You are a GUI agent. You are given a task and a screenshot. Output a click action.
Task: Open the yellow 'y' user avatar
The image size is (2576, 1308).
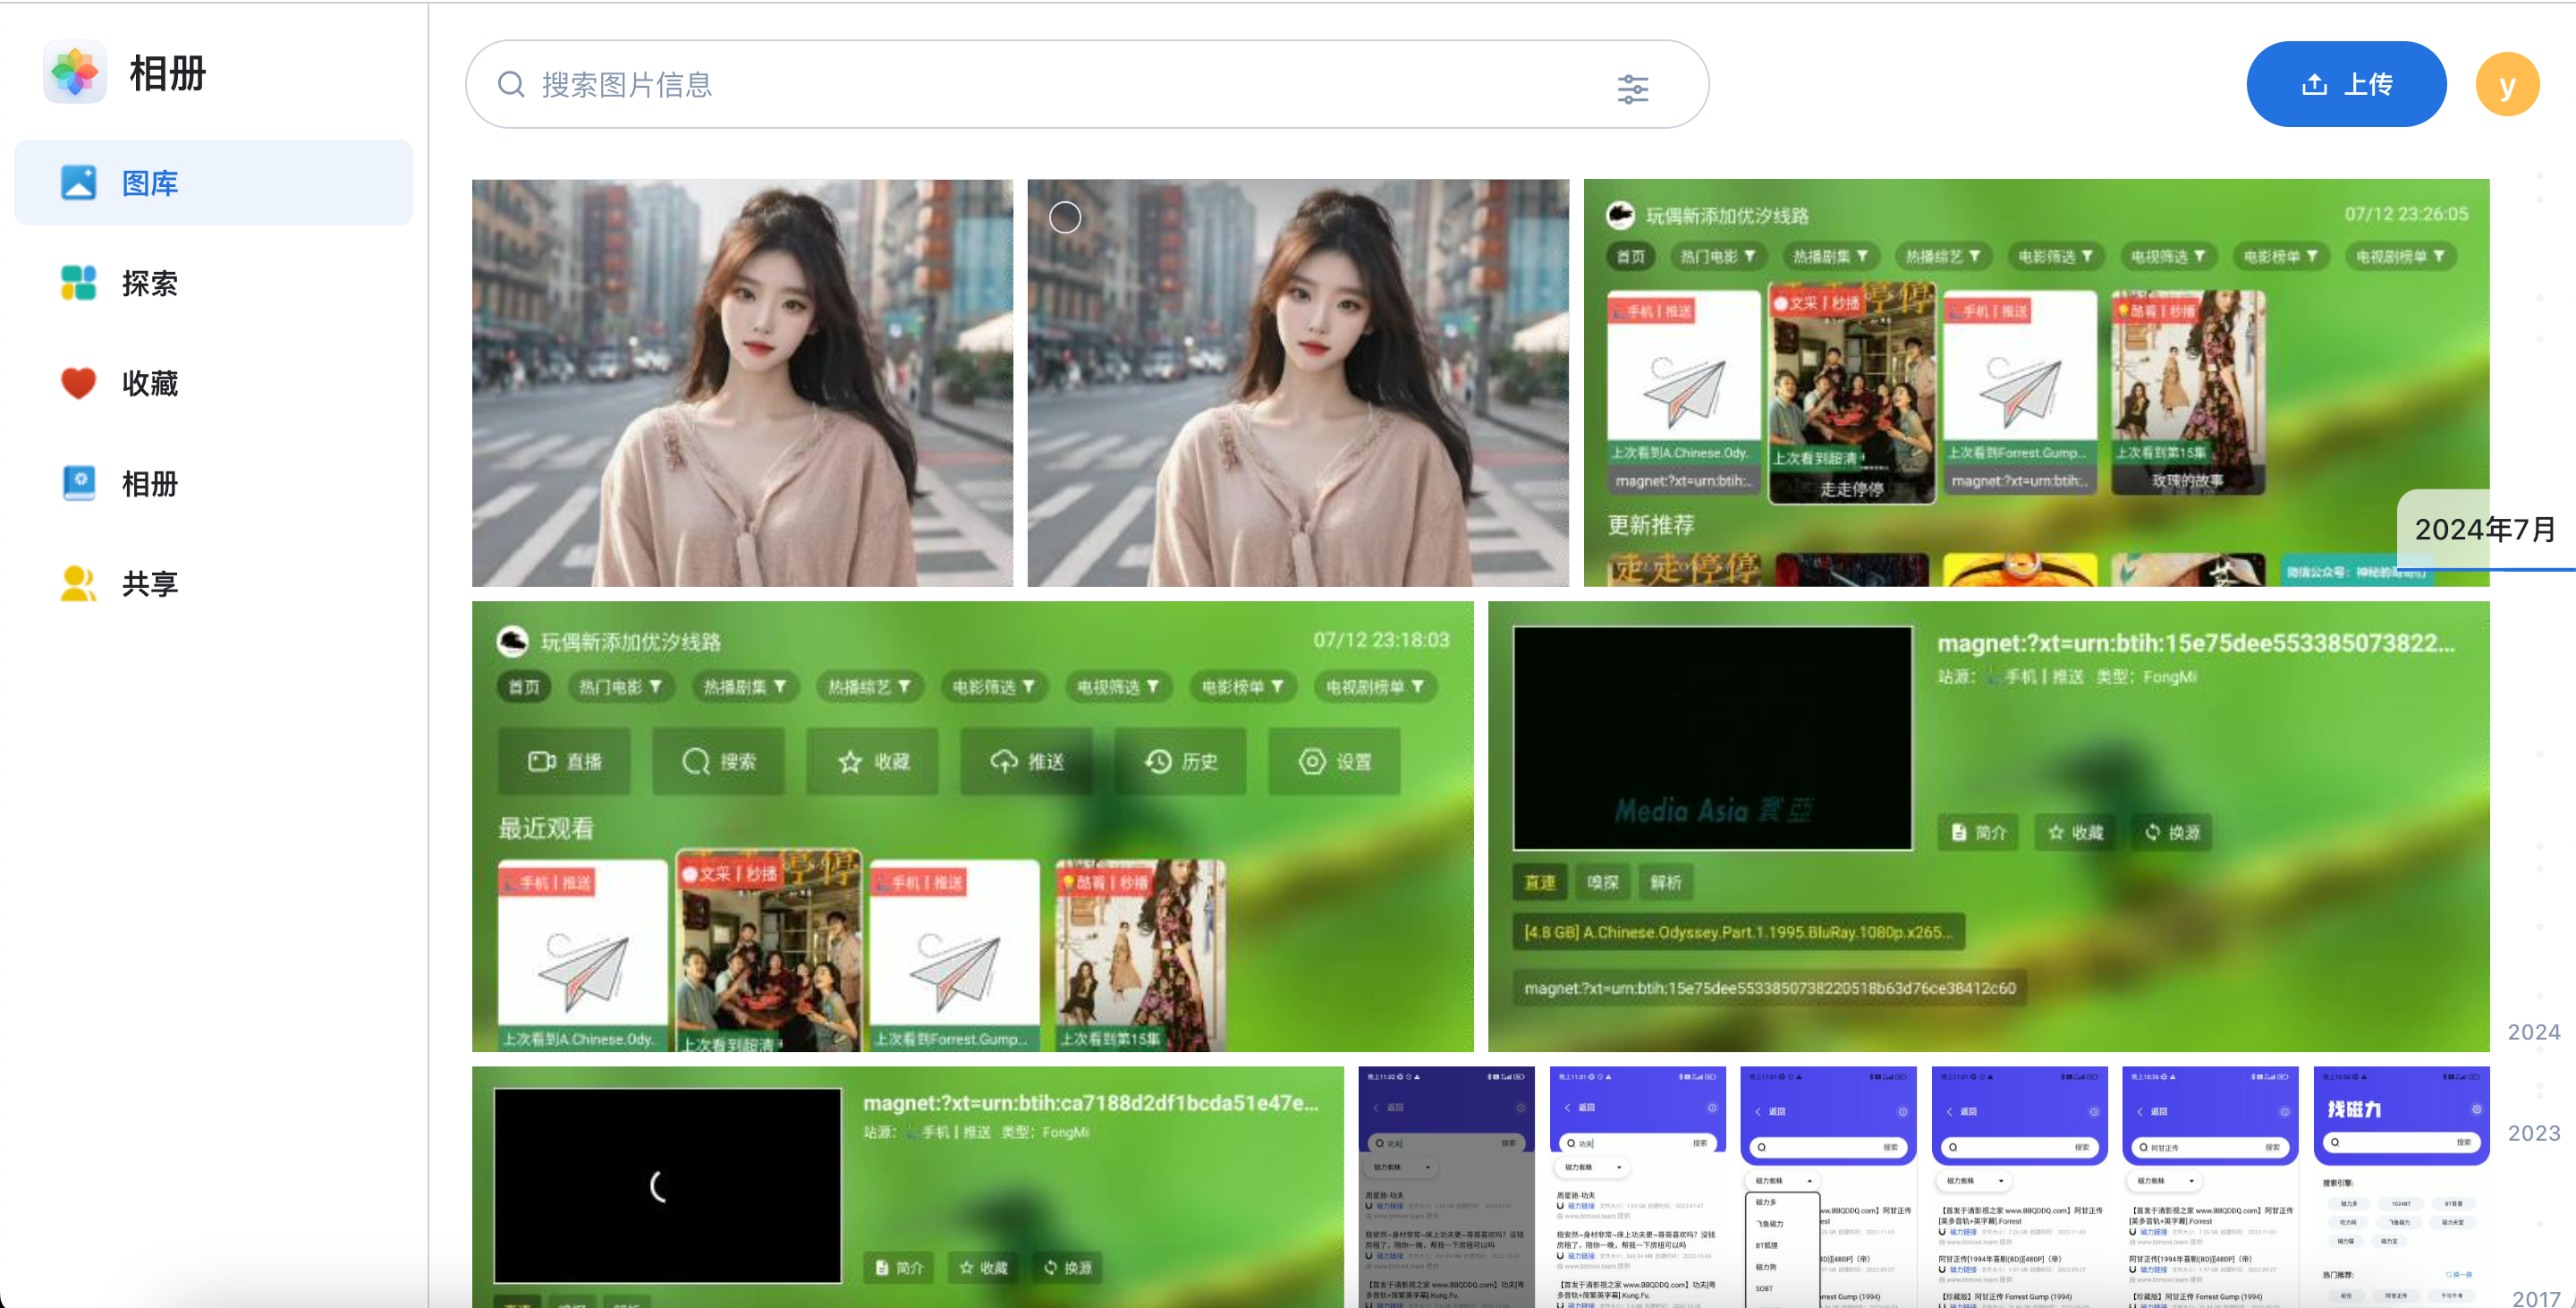[2507, 85]
